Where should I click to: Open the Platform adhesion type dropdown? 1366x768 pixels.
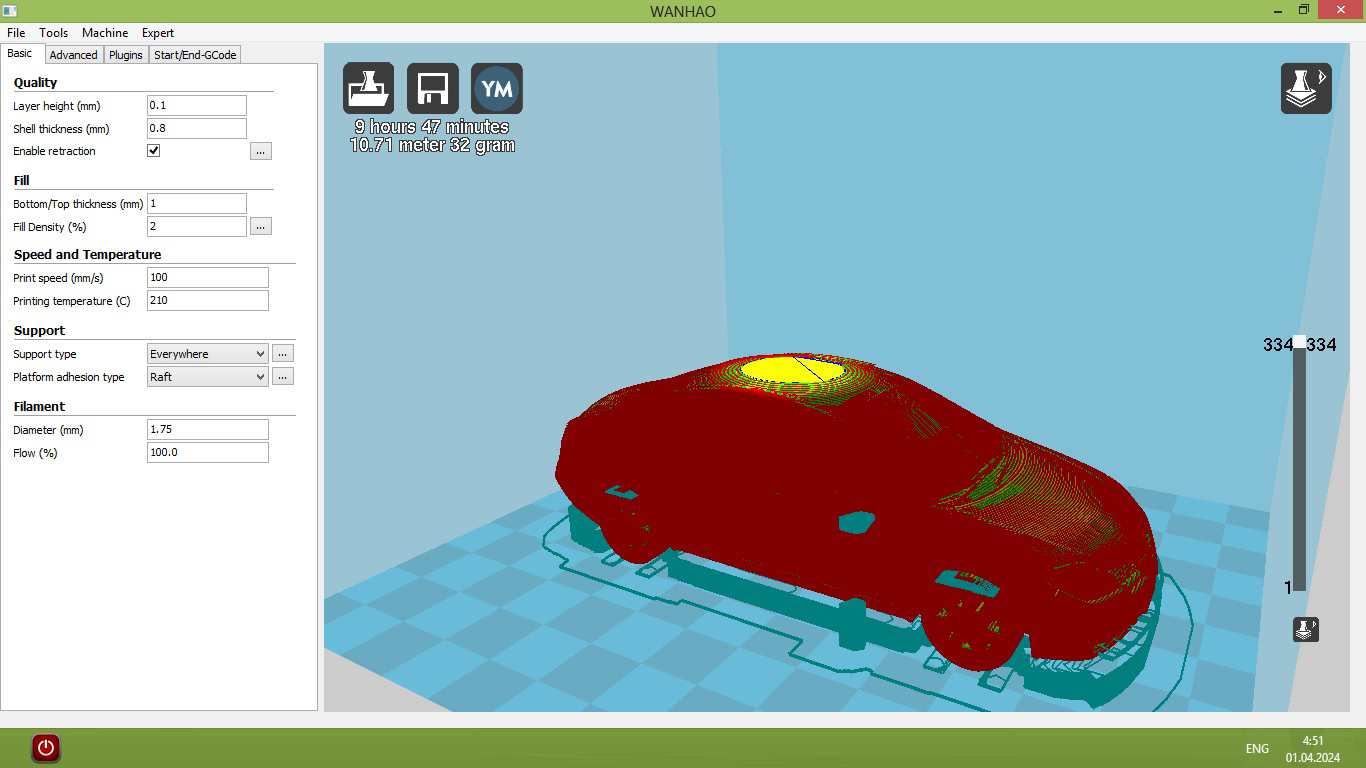(x=208, y=377)
